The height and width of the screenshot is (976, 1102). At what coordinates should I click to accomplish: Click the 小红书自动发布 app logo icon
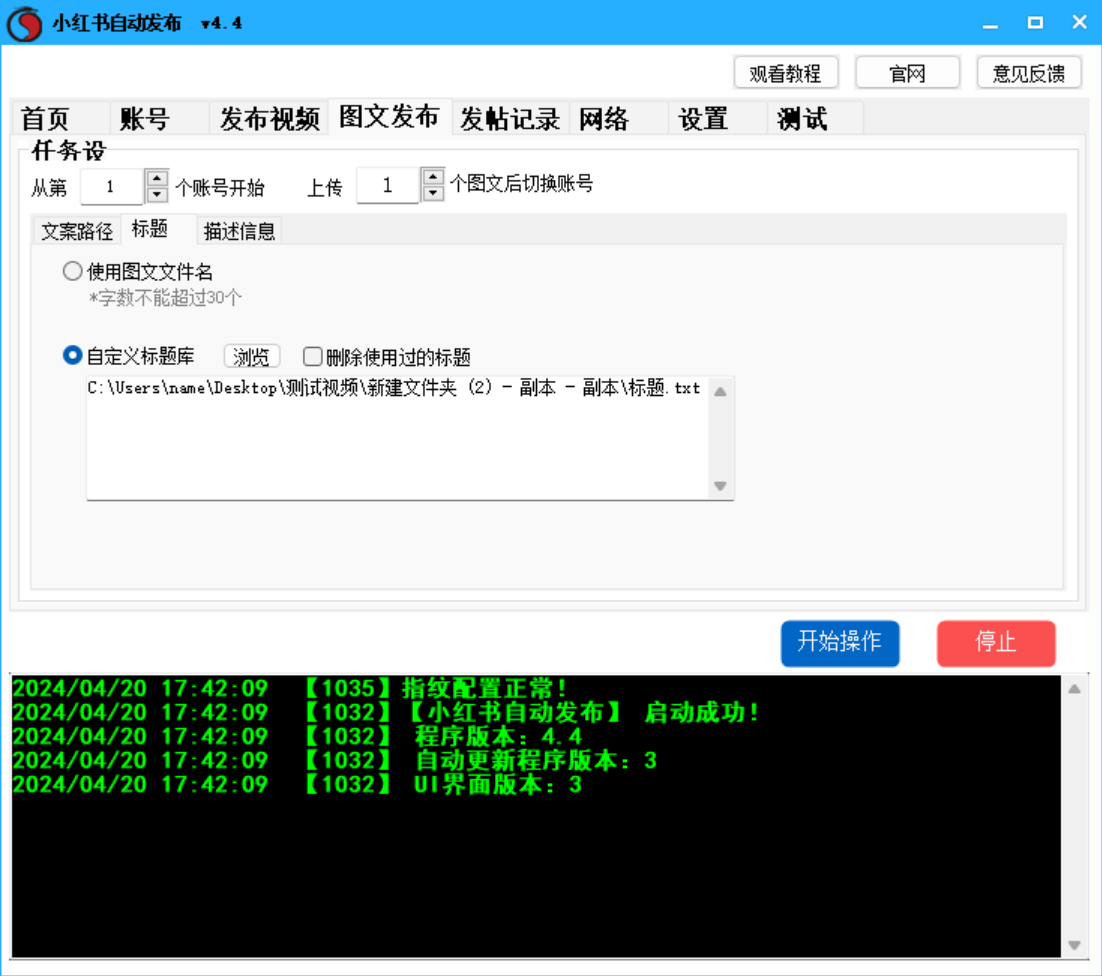pyautogui.click(x=24, y=23)
